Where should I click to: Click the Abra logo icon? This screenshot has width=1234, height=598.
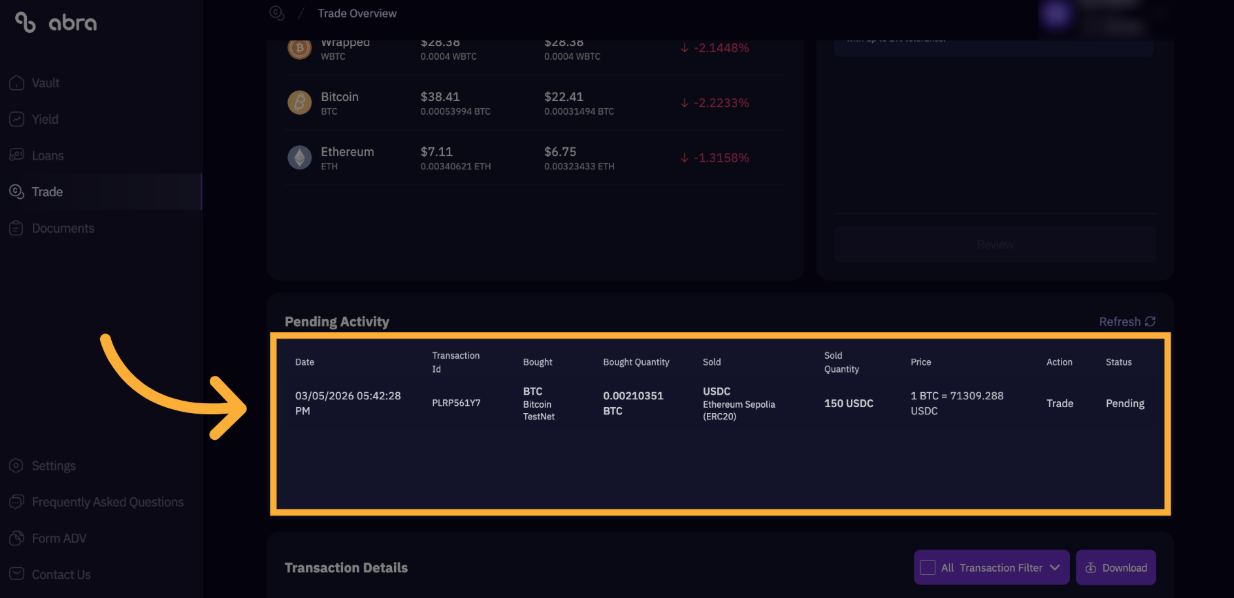[x=26, y=23]
